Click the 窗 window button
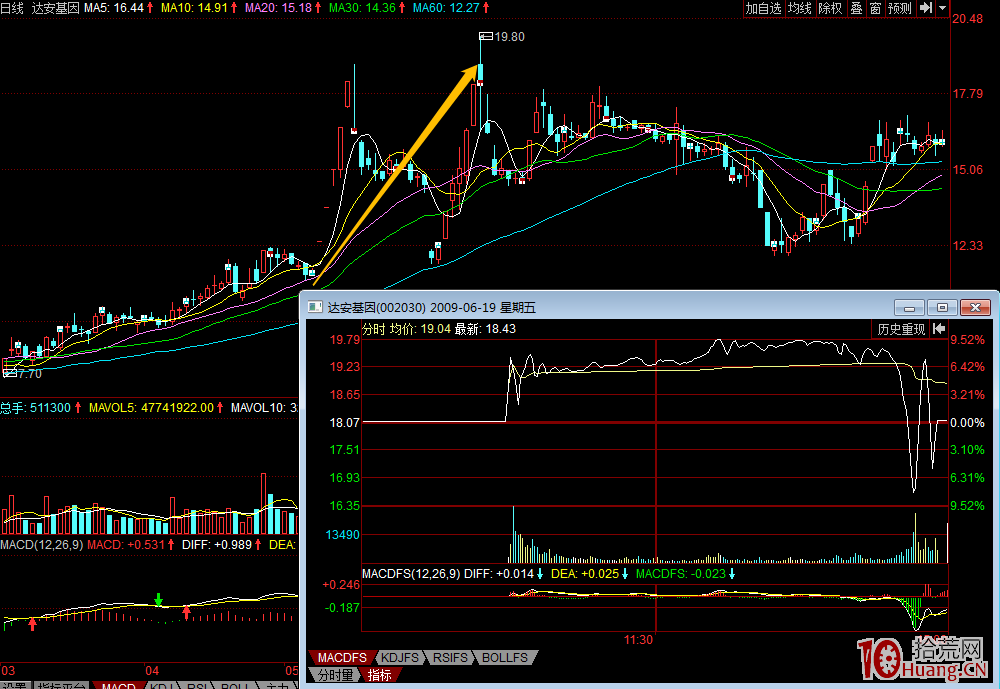Viewport: 1000px width, 689px height. click(875, 8)
